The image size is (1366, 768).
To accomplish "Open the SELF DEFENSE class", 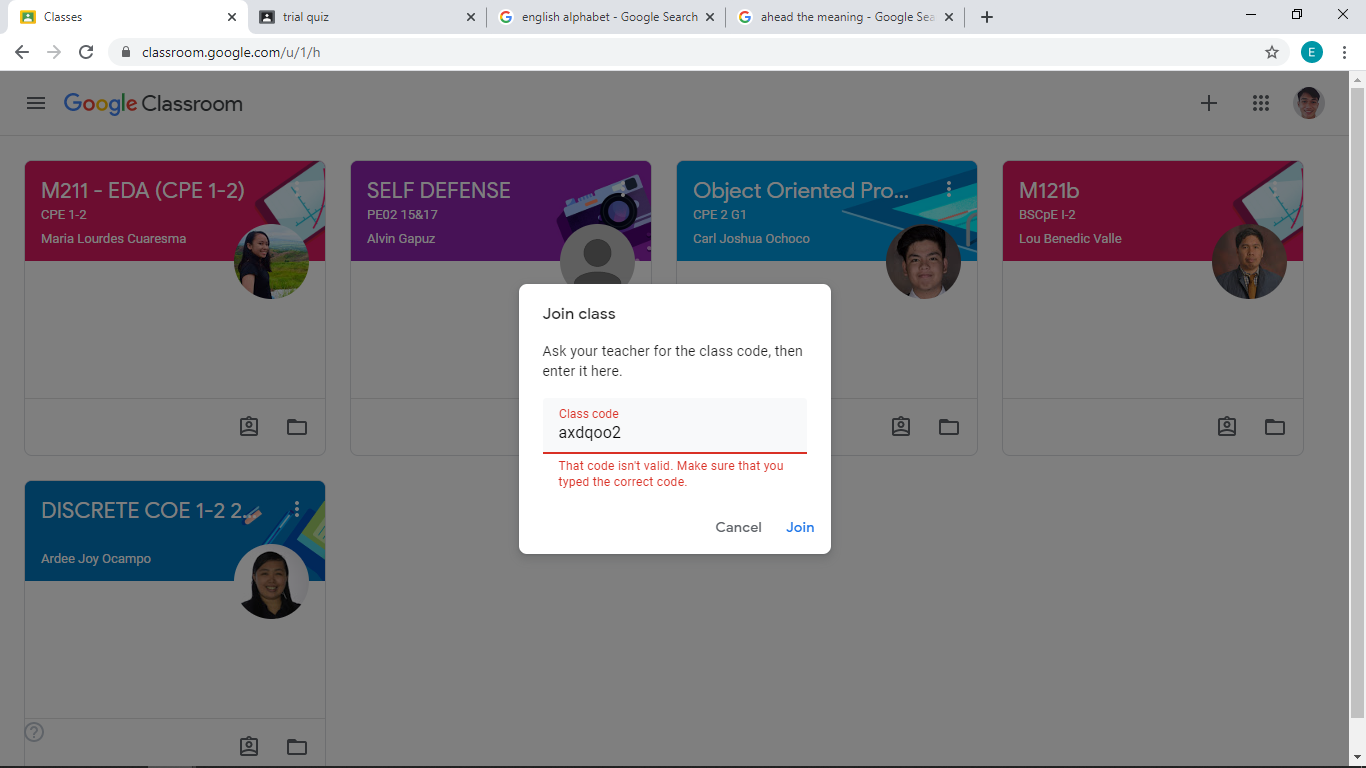I will click(439, 190).
